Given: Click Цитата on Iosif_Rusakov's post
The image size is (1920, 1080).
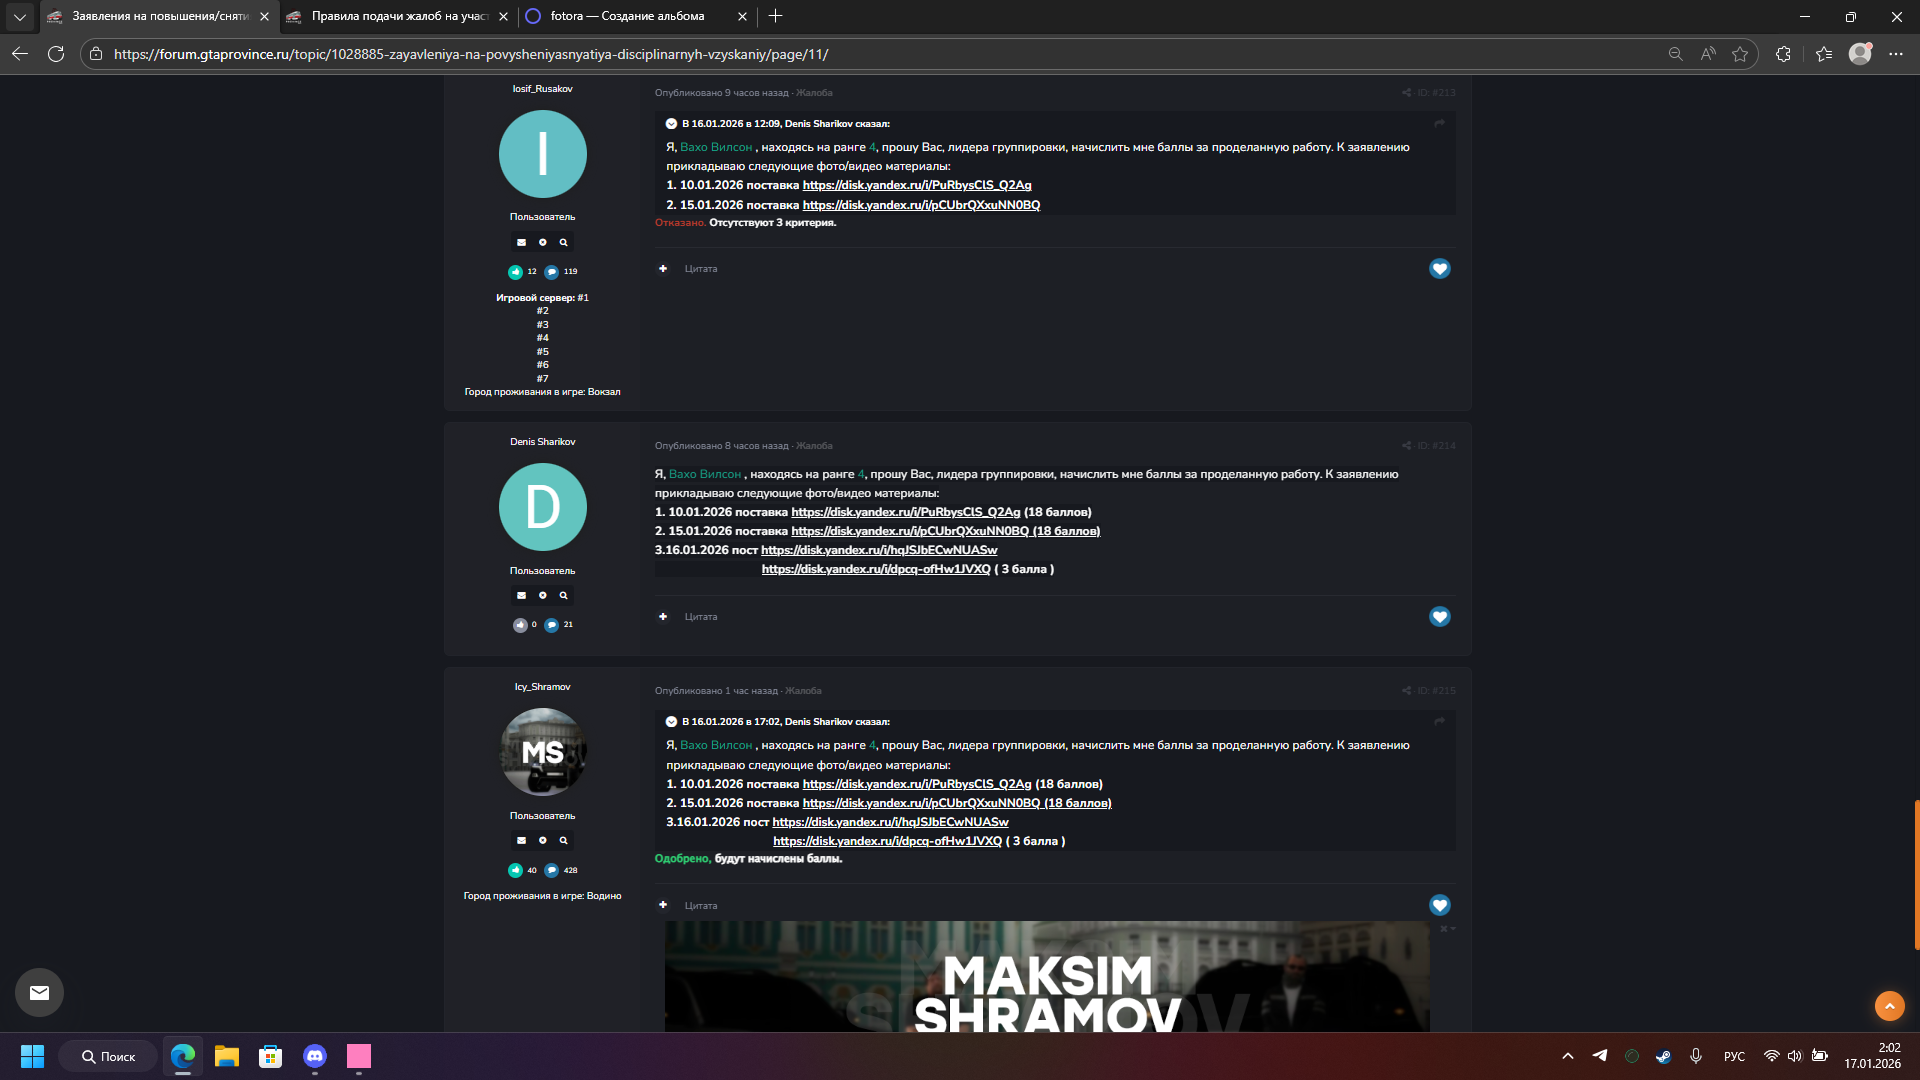Looking at the screenshot, I should [700, 269].
